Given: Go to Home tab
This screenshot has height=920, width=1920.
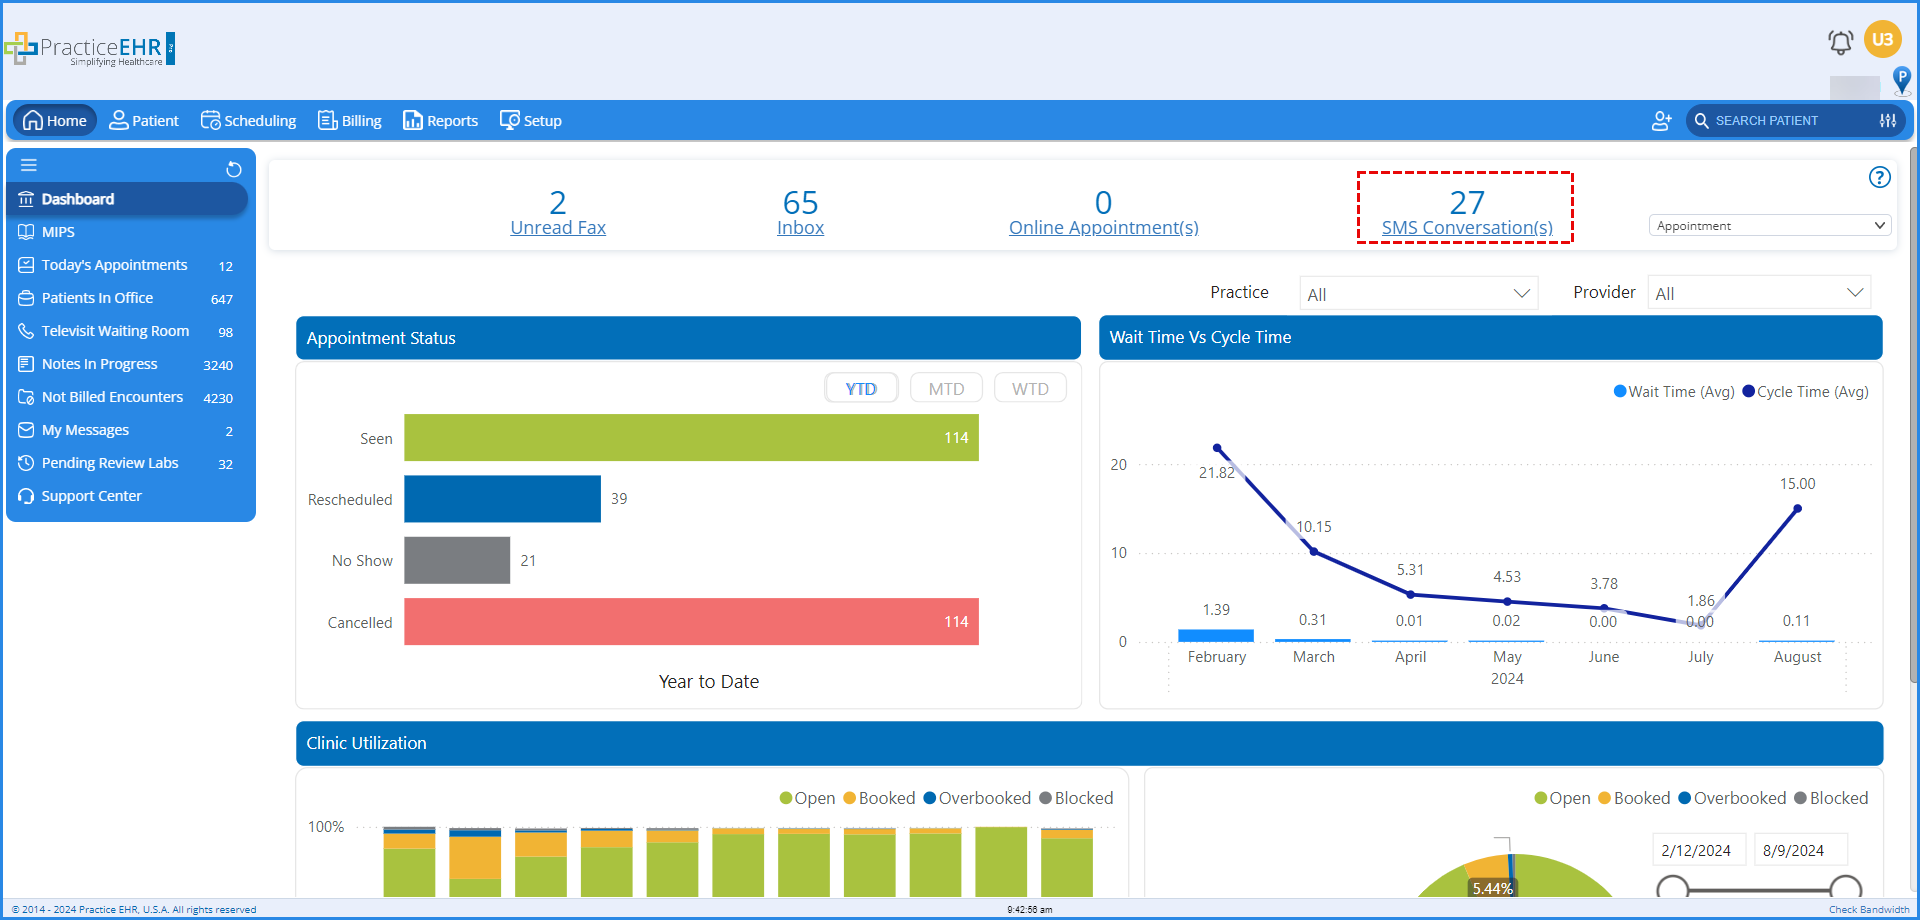Looking at the screenshot, I should [x=55, y=121].
